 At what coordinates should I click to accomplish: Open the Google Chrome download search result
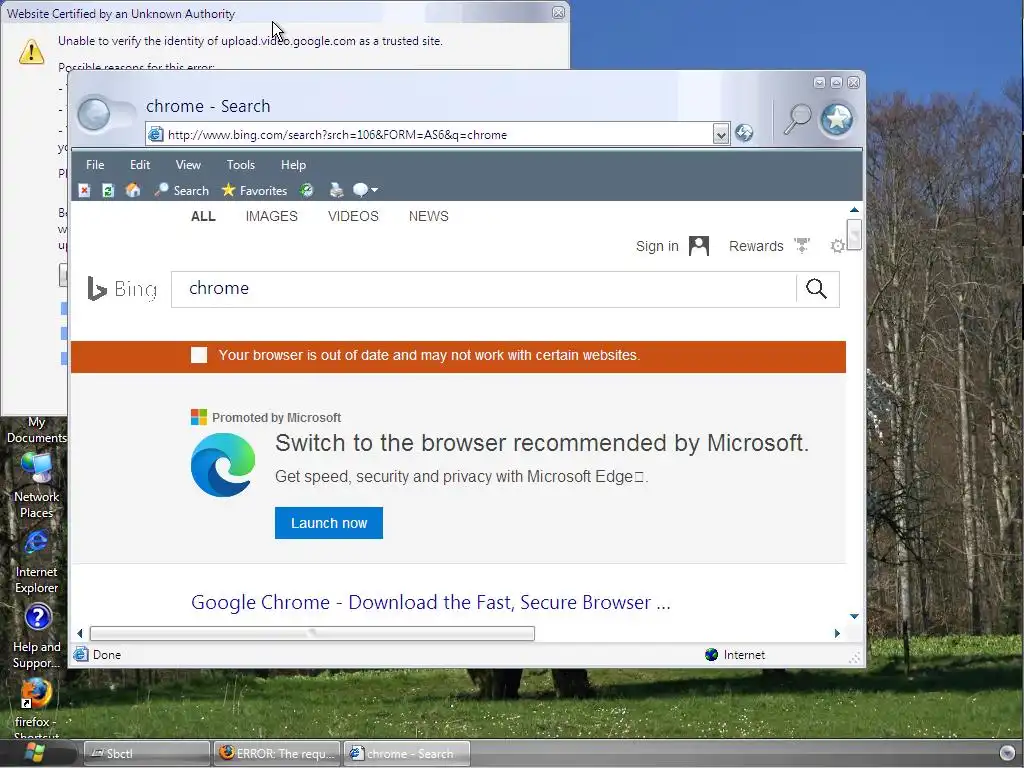pyautogui.click(x=431, y=602)
